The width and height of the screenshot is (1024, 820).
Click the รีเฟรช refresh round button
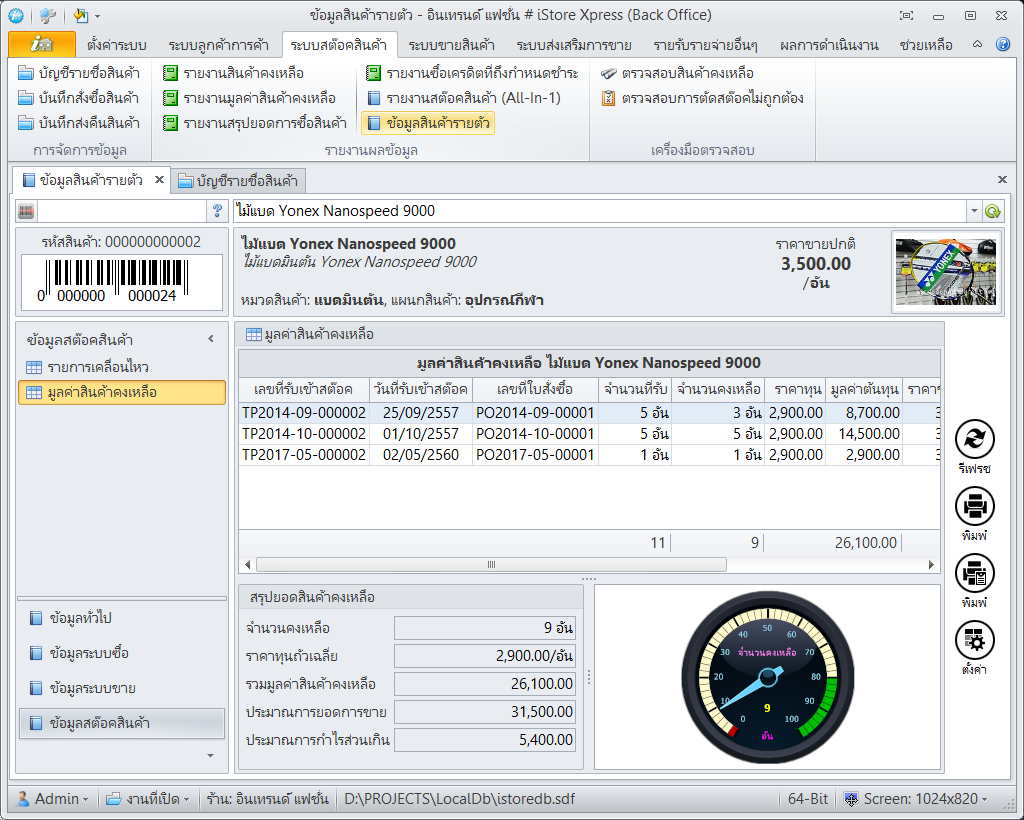coord(974,439)
